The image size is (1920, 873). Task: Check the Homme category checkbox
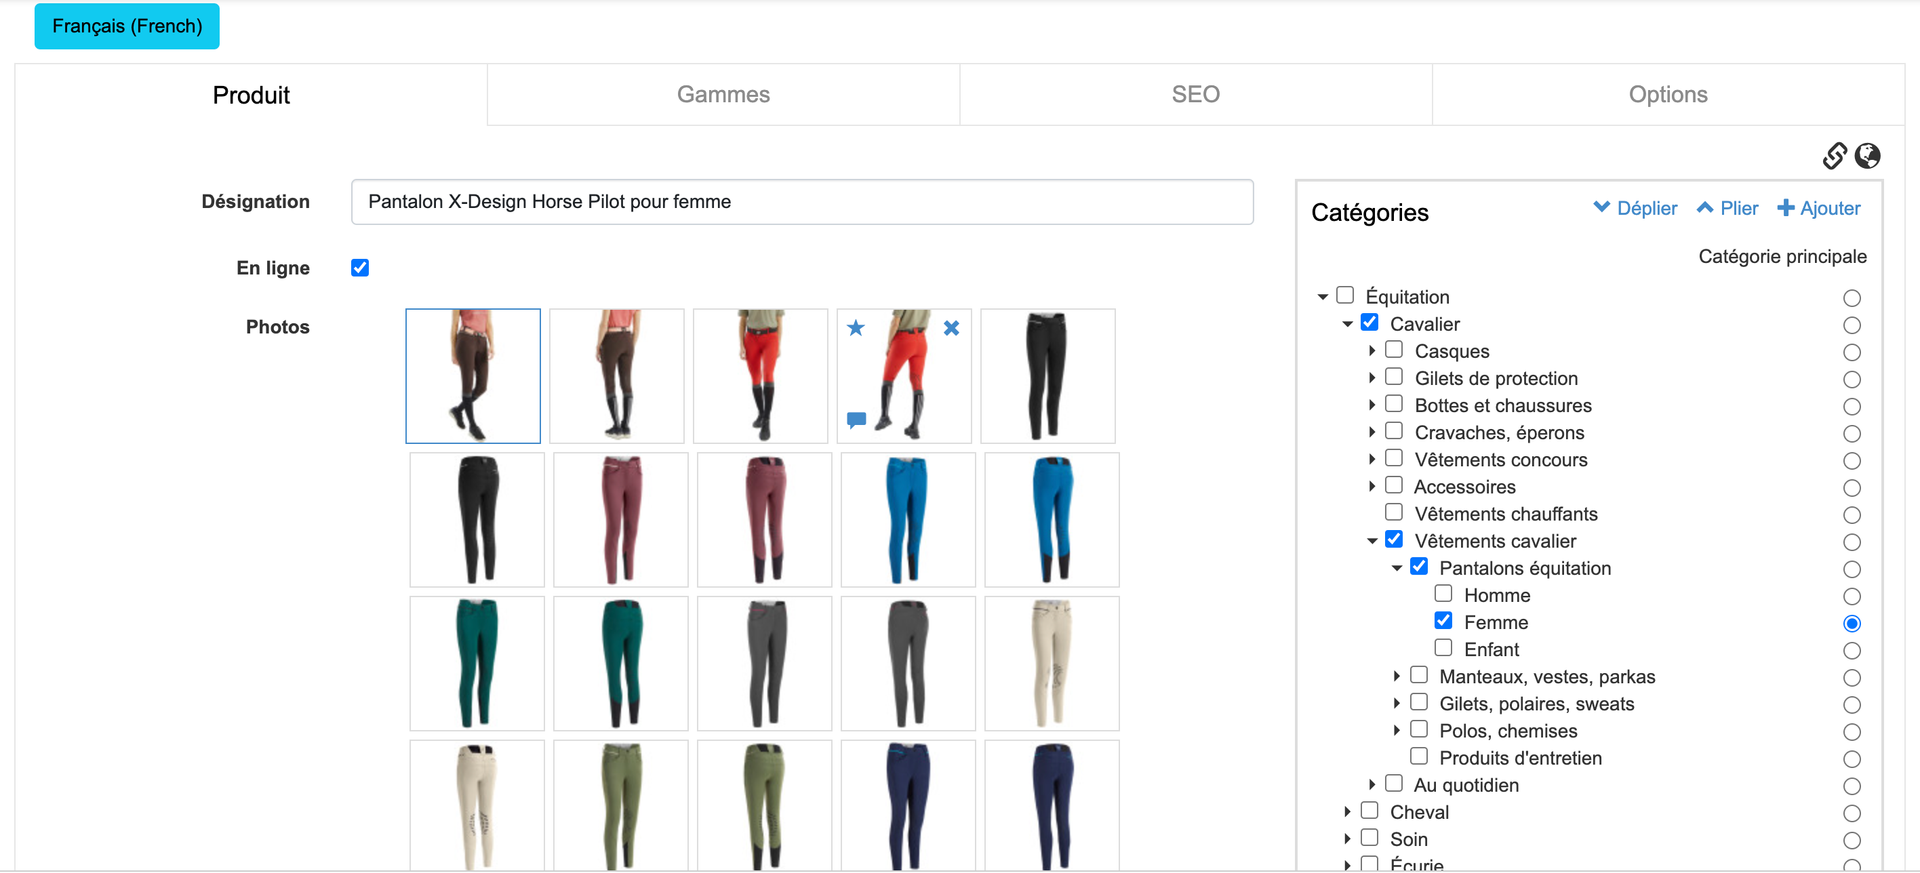1443,594
